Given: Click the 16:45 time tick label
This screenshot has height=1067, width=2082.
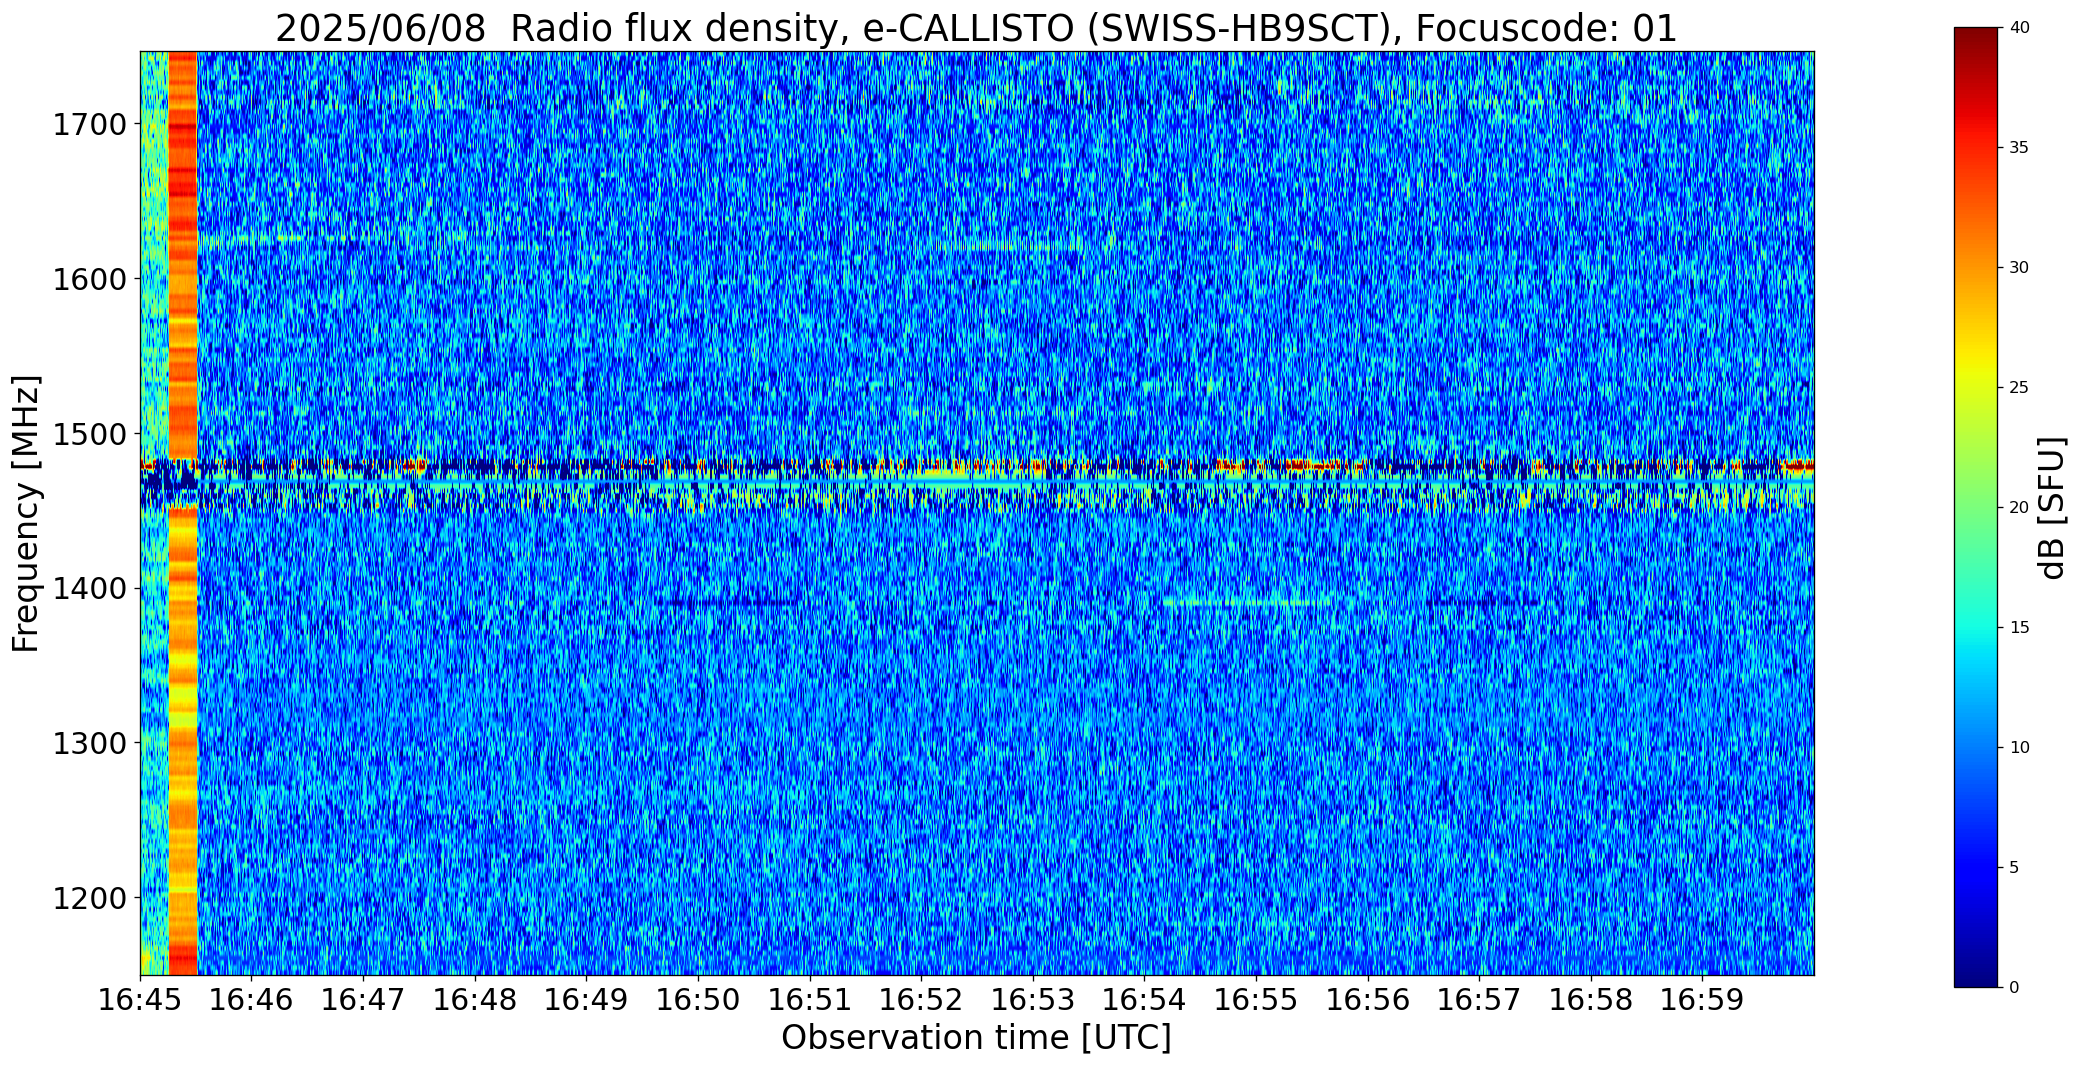Looking at the screenshot, I should [140, 999].
